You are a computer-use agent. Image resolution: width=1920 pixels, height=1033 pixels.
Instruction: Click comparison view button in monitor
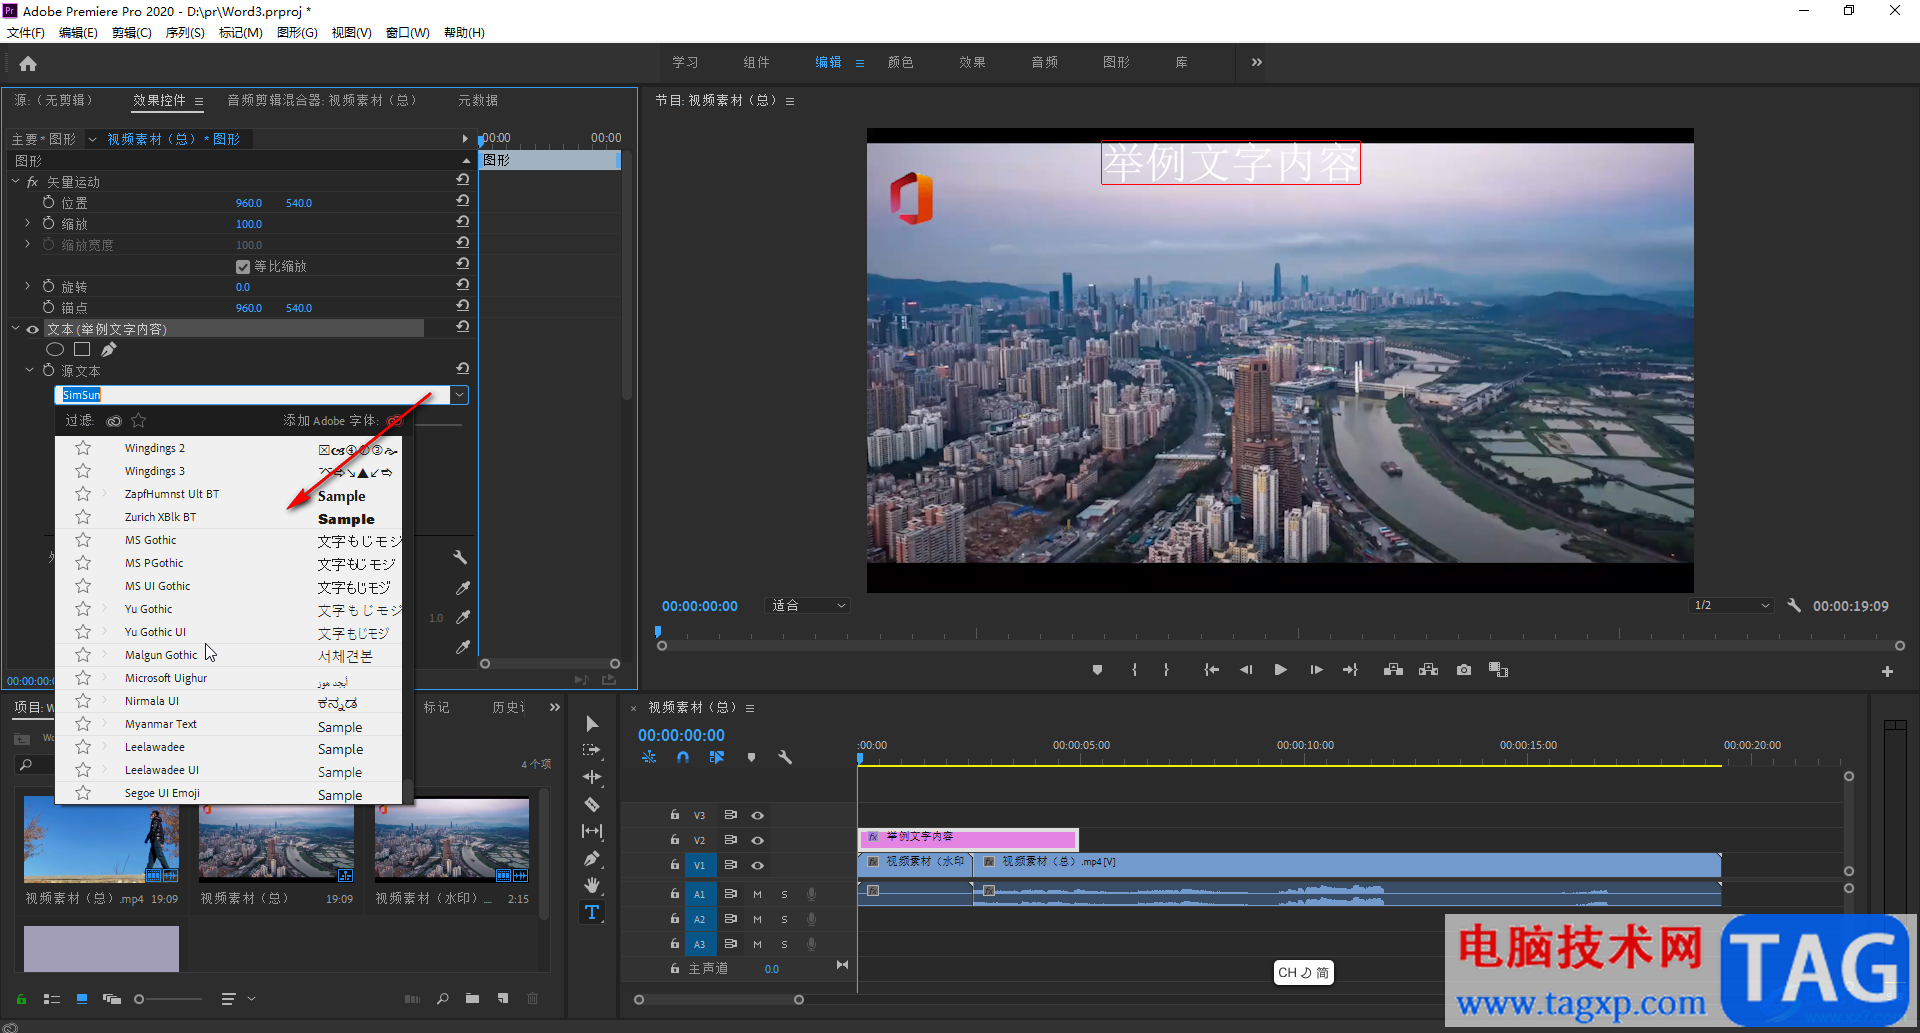[x=1498, y=670]
